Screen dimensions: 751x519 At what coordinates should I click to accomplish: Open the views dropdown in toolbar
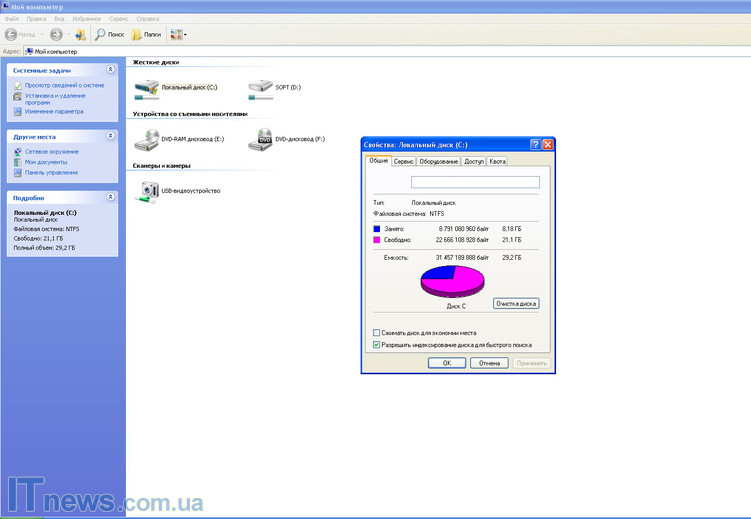click(x=179, y=34)
